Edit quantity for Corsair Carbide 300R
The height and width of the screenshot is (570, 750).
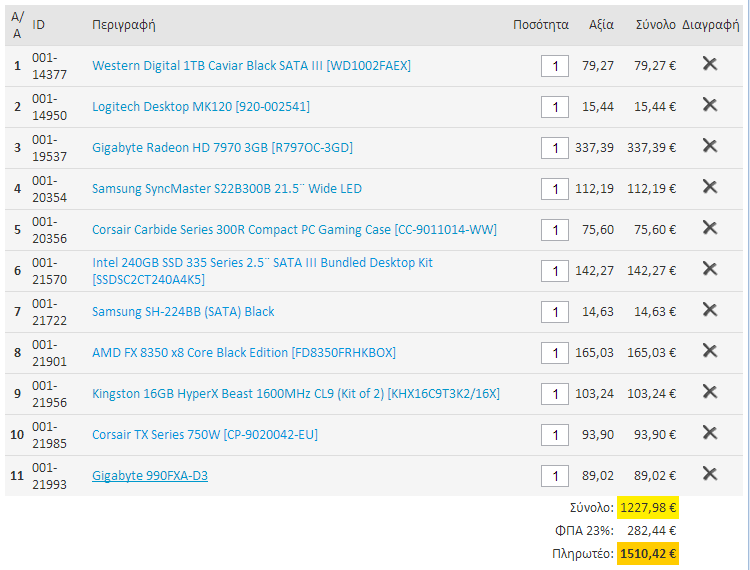(555, 230)
